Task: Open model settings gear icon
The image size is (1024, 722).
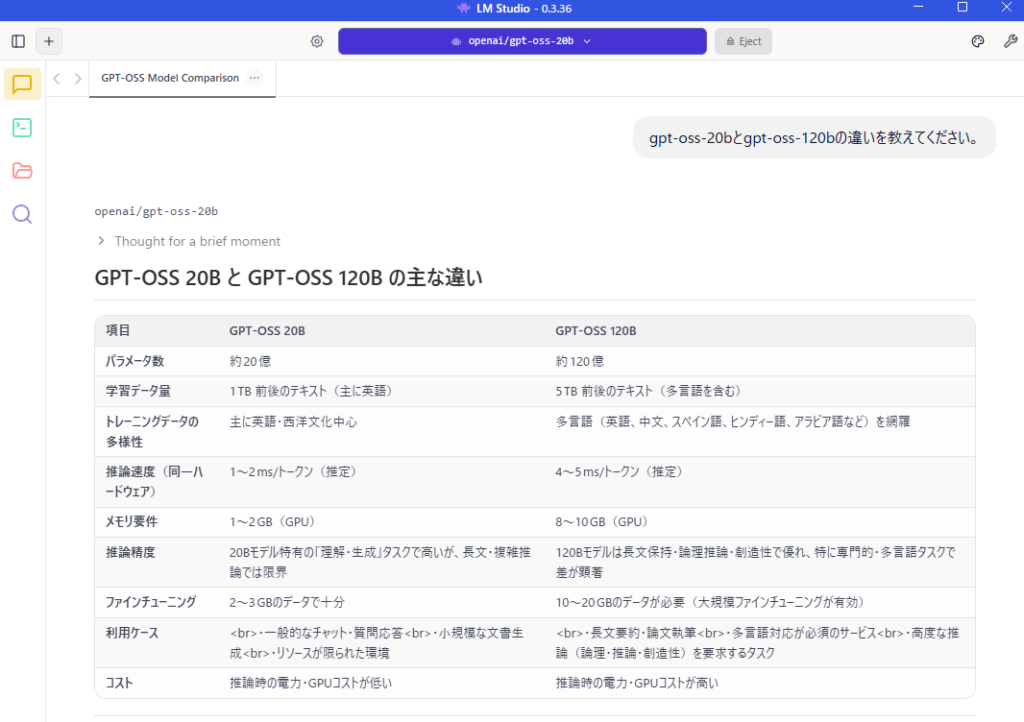Action: (317, 41)
